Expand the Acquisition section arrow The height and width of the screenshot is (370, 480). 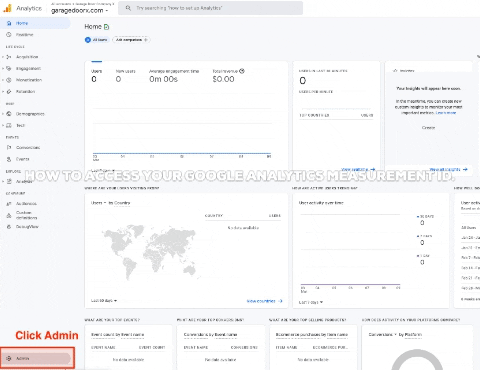pyautogui.click(x=3, y=57)
